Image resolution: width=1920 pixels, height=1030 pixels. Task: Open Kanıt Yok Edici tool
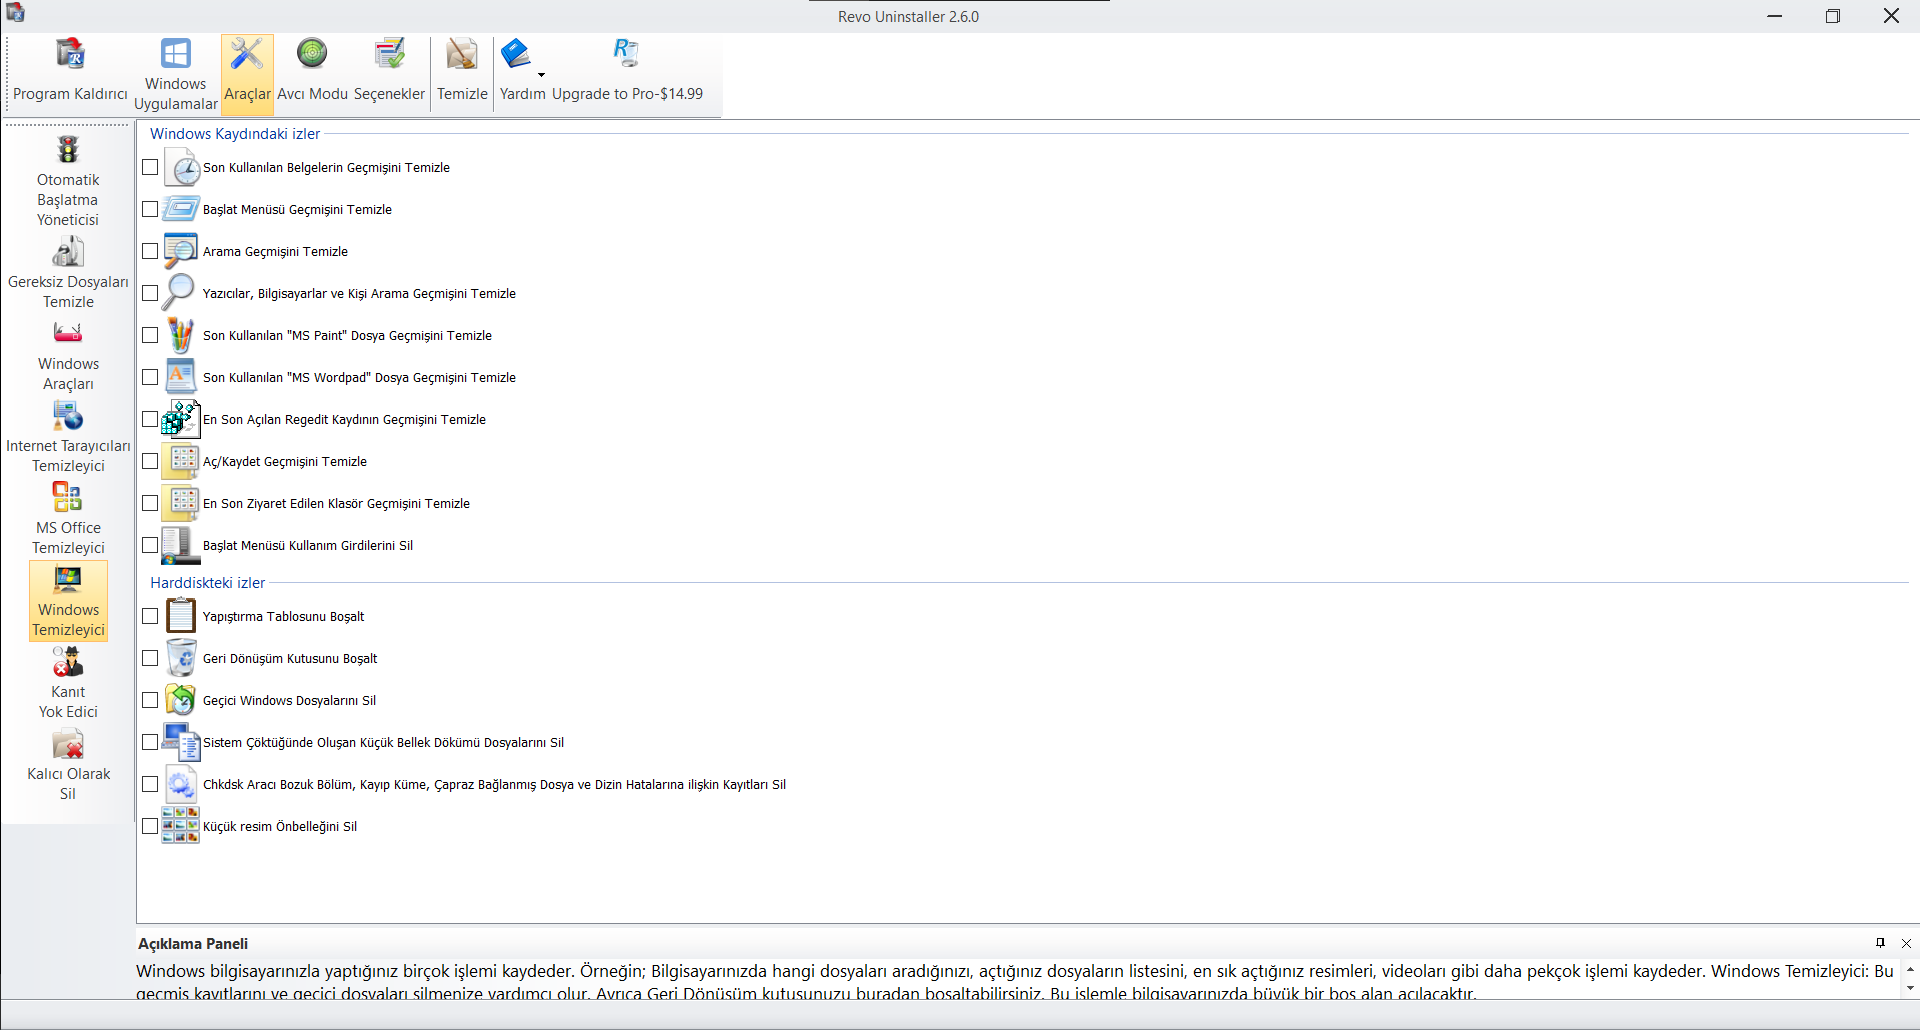(x=68, y=683)
